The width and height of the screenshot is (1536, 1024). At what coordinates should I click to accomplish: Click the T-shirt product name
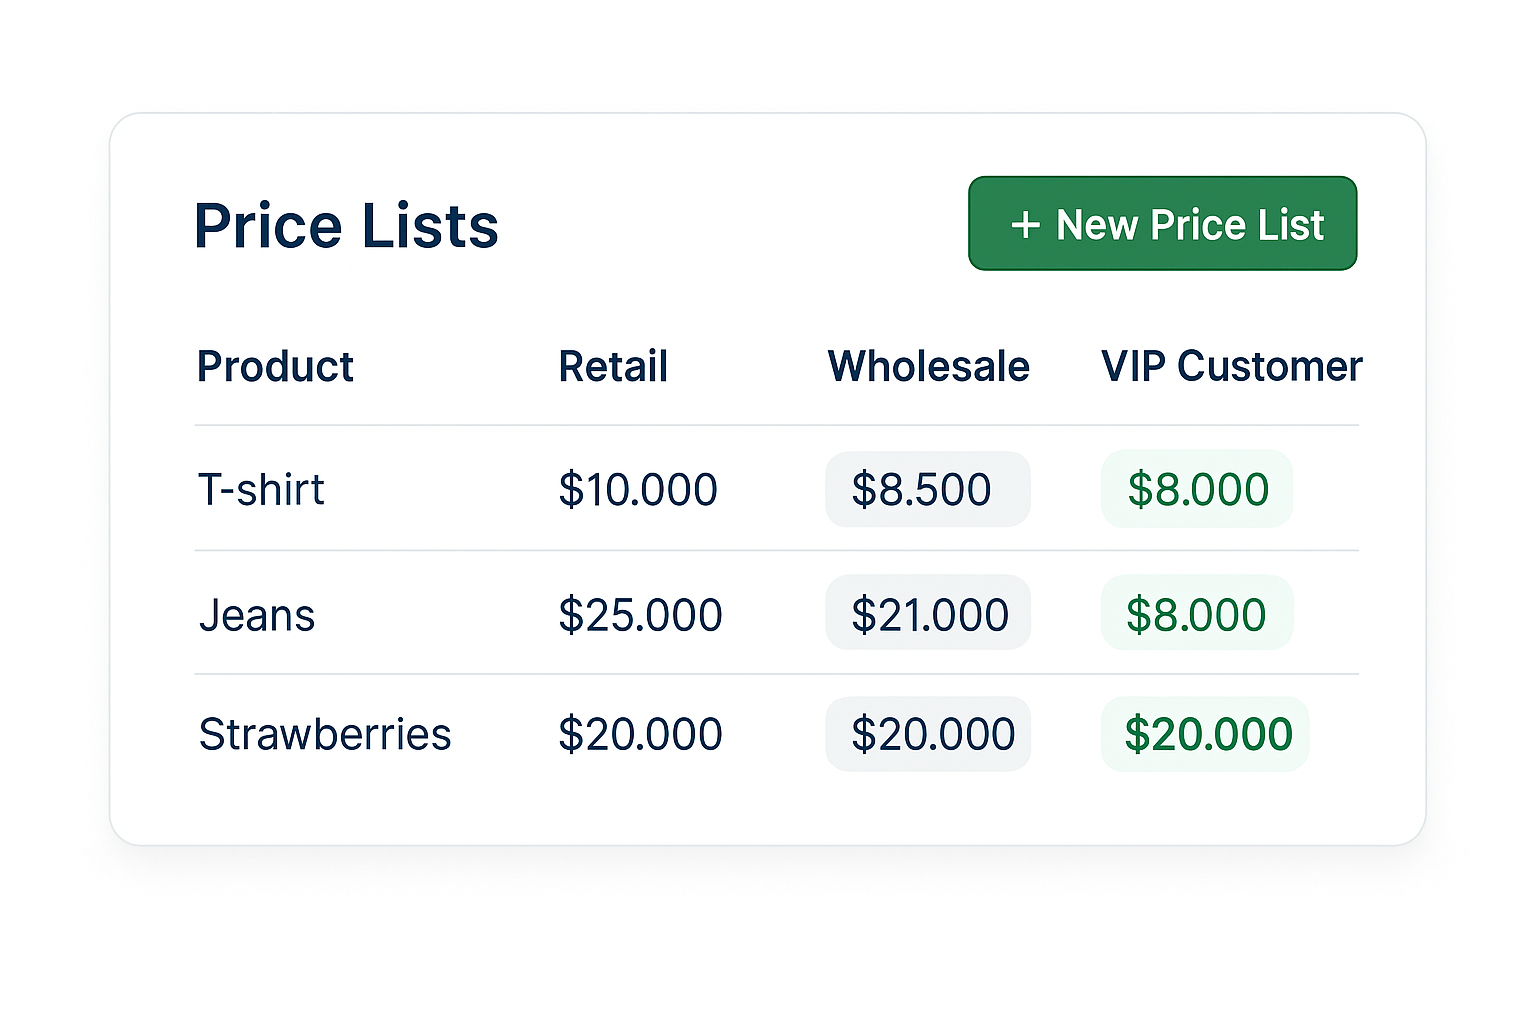tap(261, 490)
